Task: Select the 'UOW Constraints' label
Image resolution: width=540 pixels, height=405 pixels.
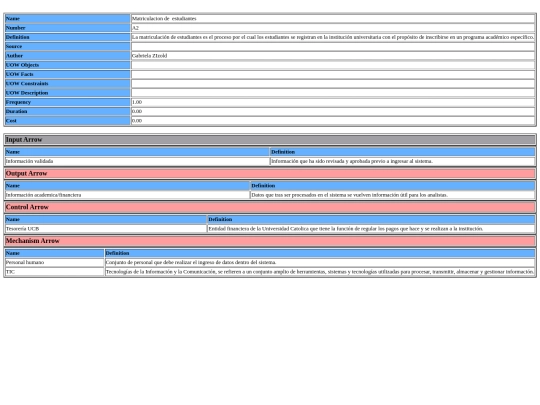Action: point(68,84)
